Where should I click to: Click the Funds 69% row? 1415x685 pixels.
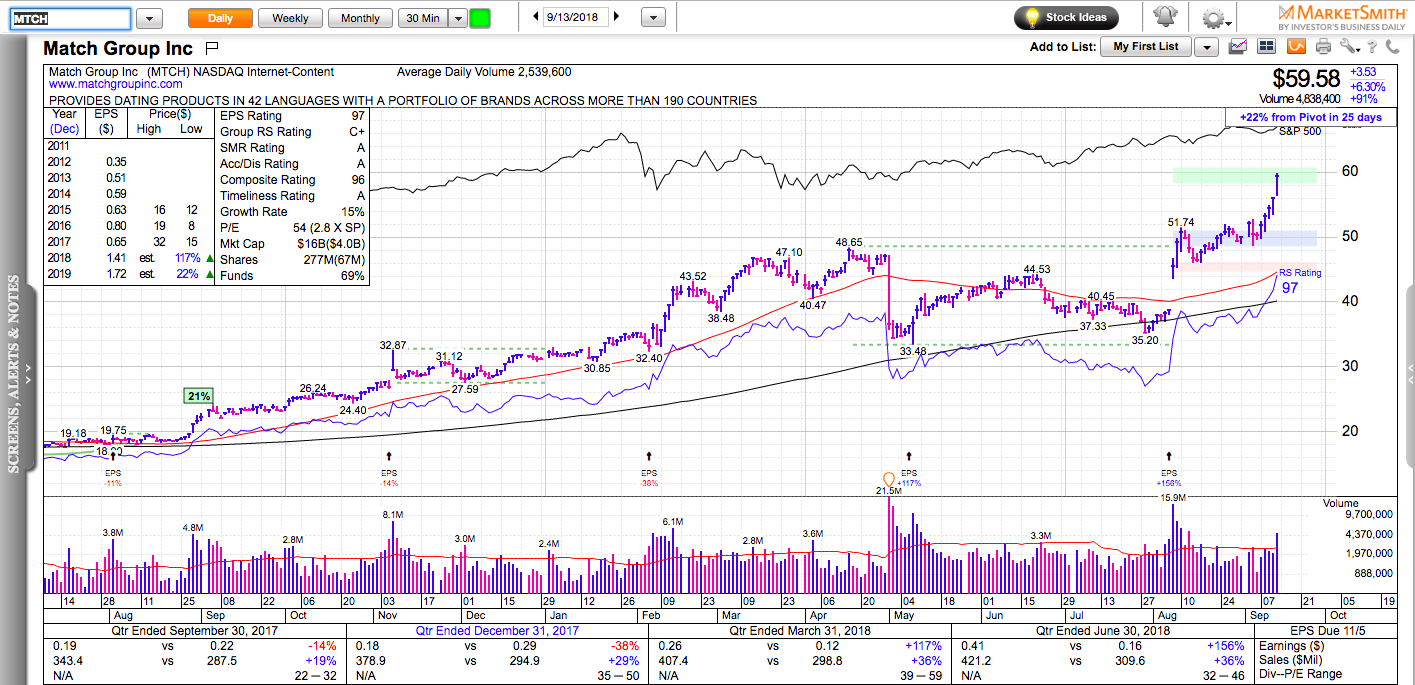(292, 275)
